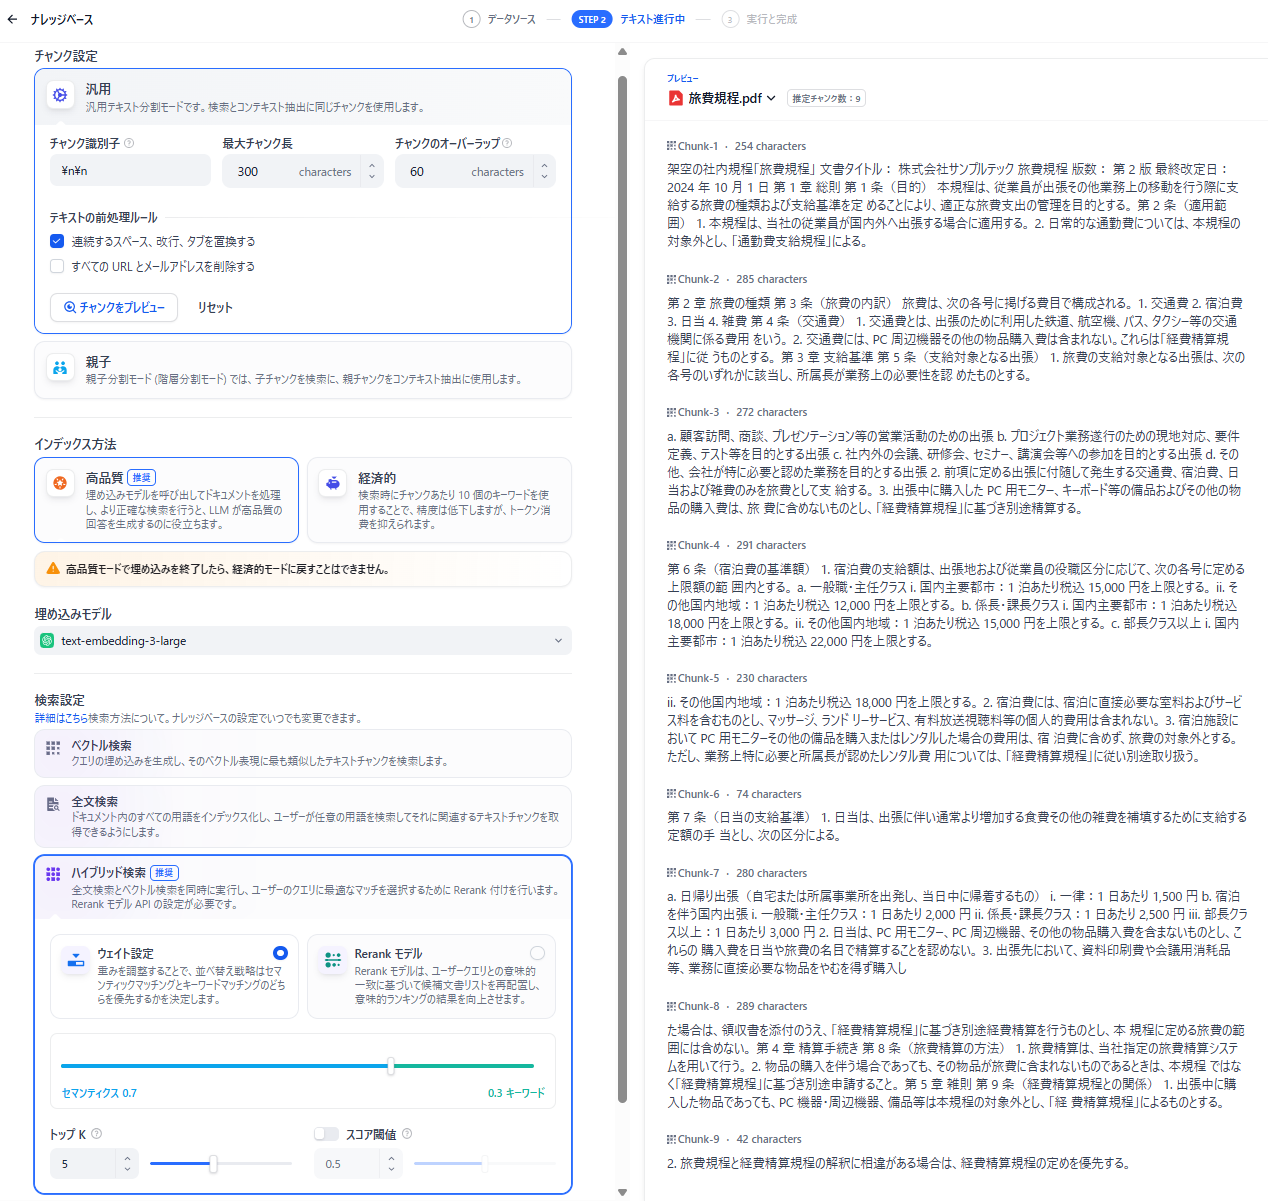Click the Chunk-1 drag handle icon
This screenshot has width=1268, height=1201.
click(672, 146)
